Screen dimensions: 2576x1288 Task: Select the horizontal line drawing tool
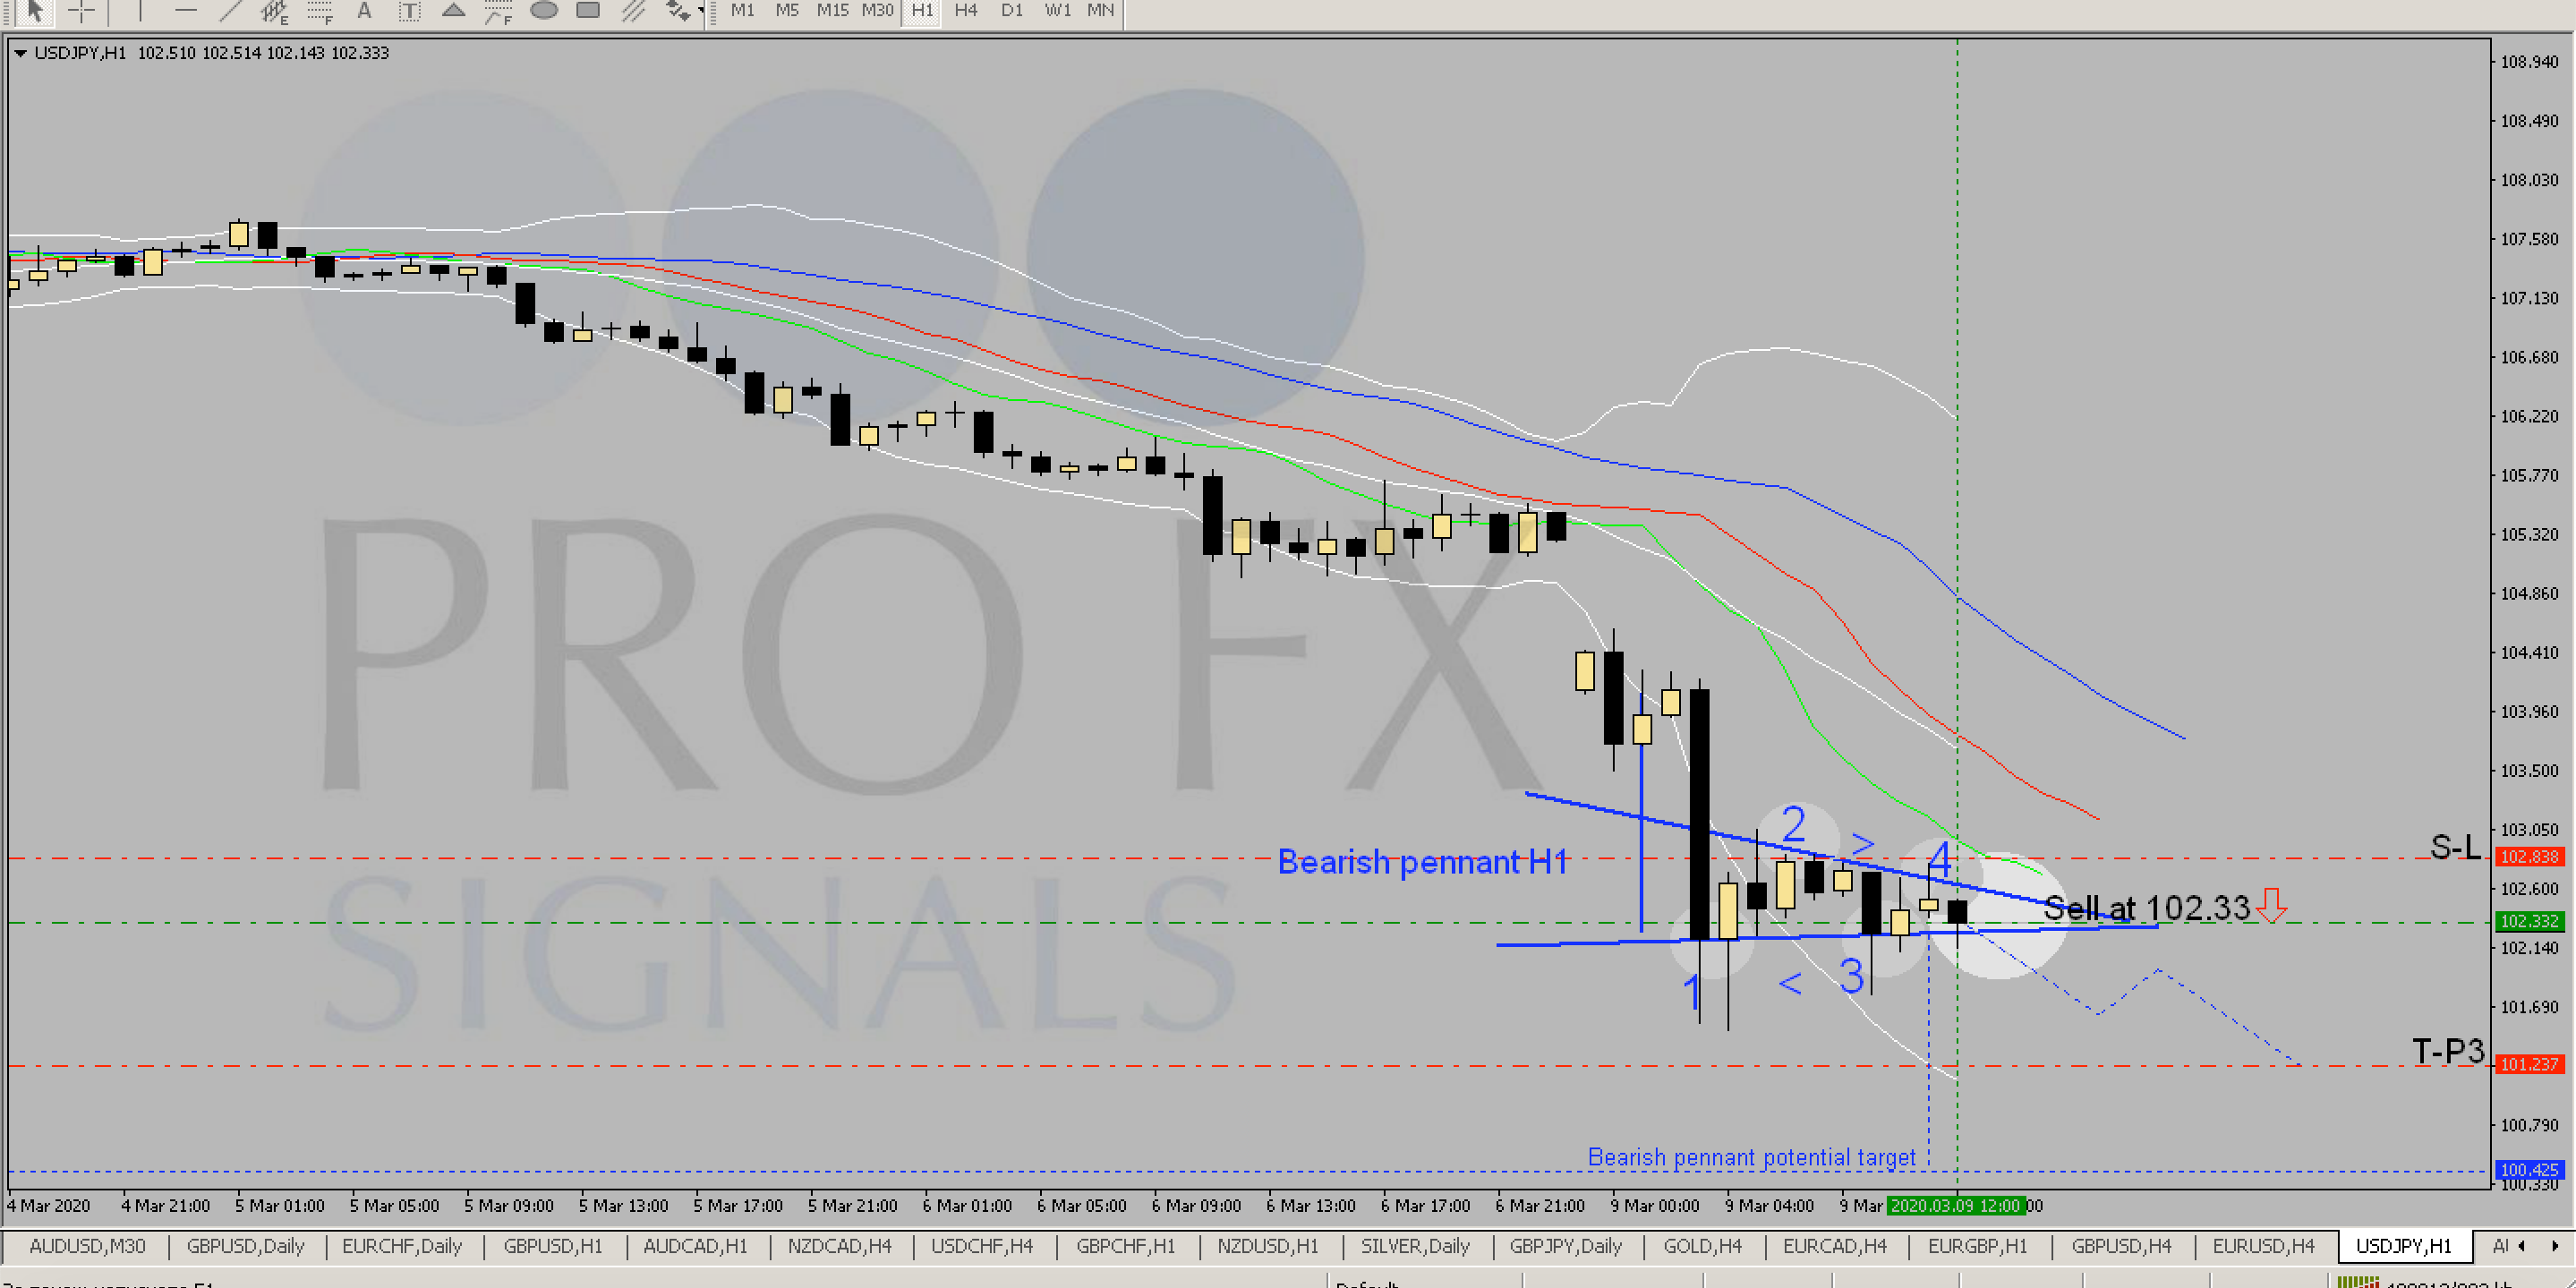(186, 10)
